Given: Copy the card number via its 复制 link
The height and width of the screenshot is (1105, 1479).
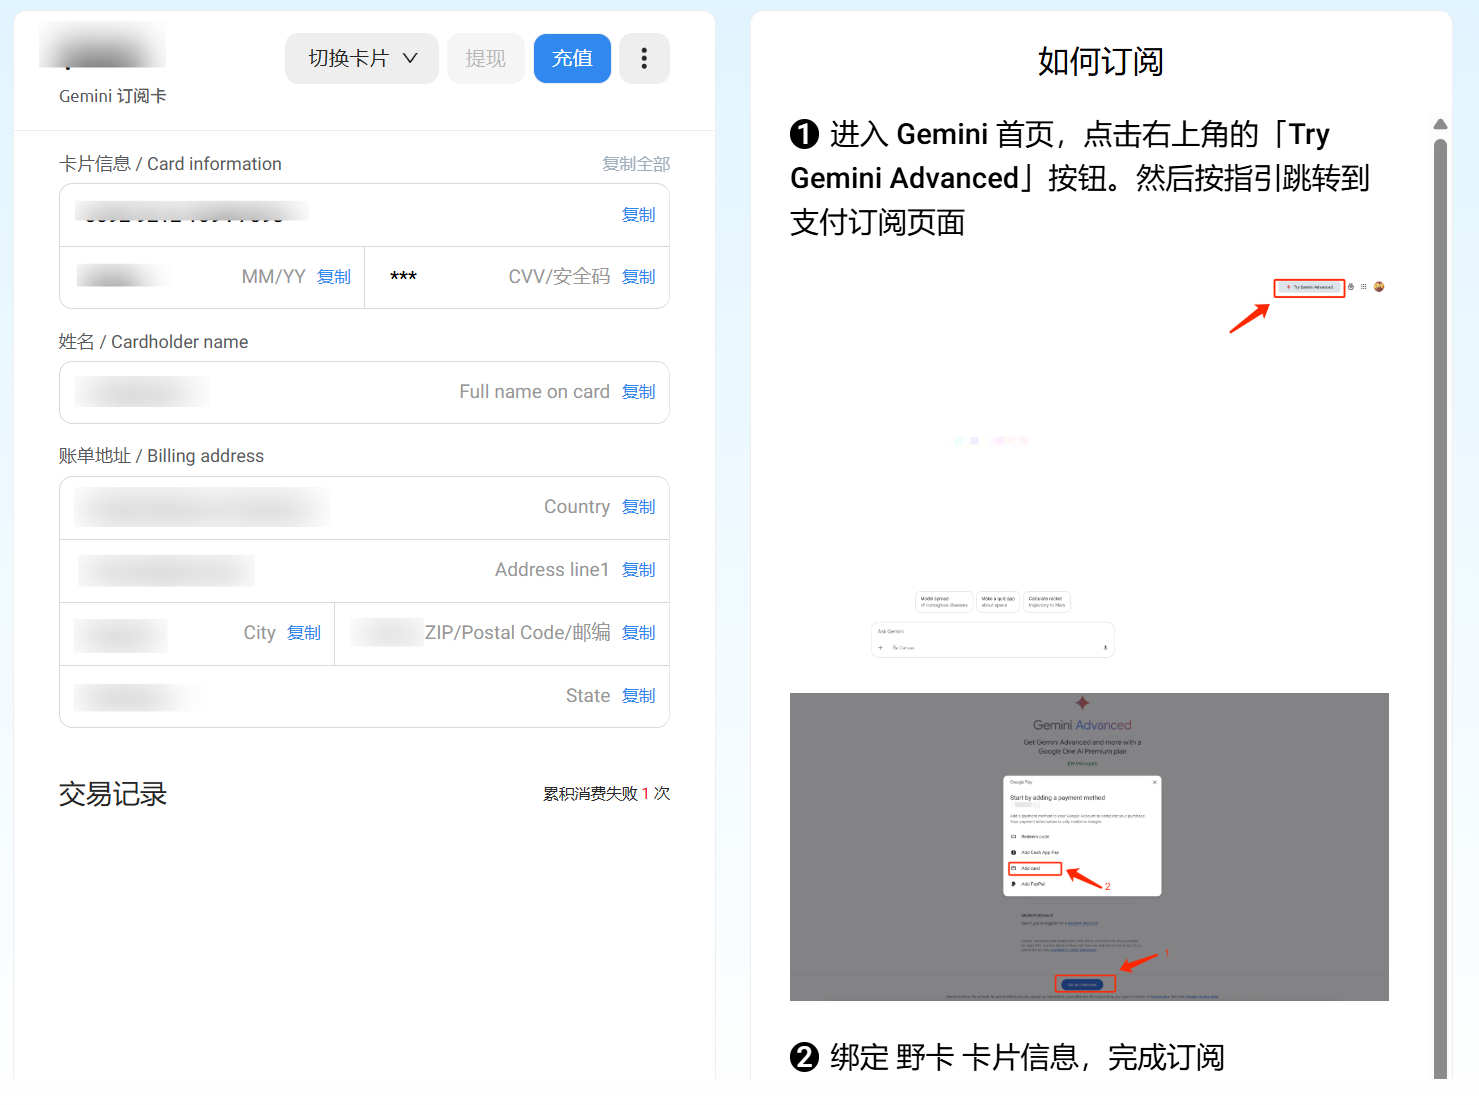Looking at the screenshot, I should point(639,215).
